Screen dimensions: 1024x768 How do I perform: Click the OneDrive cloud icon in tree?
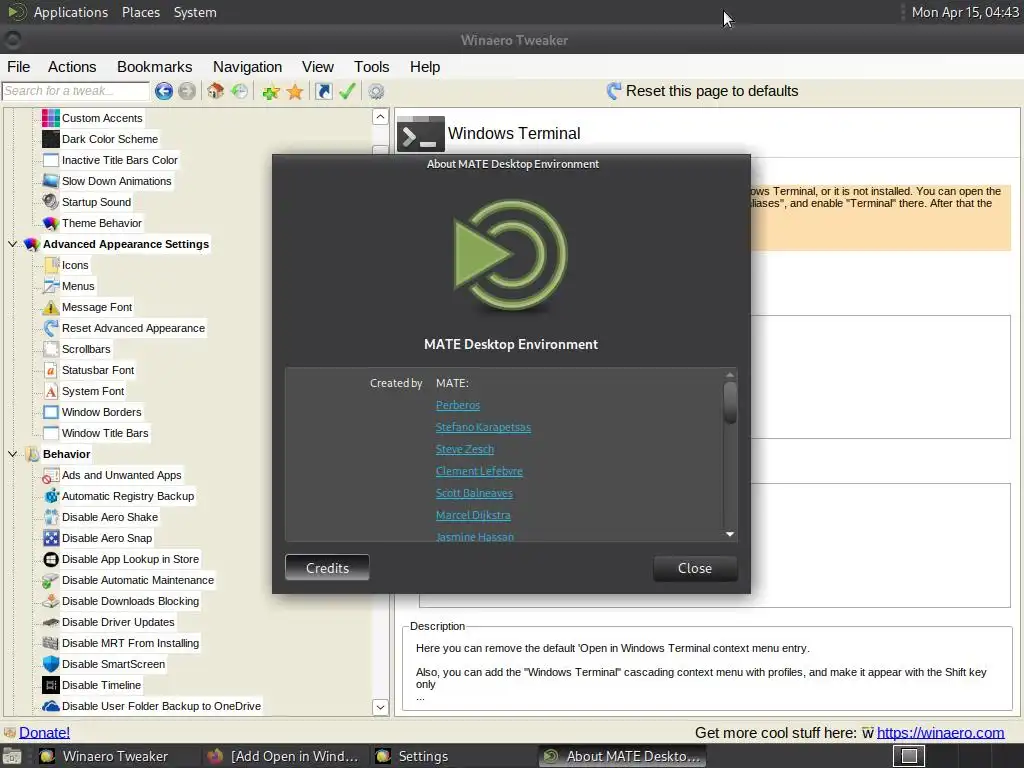[50, 706]
